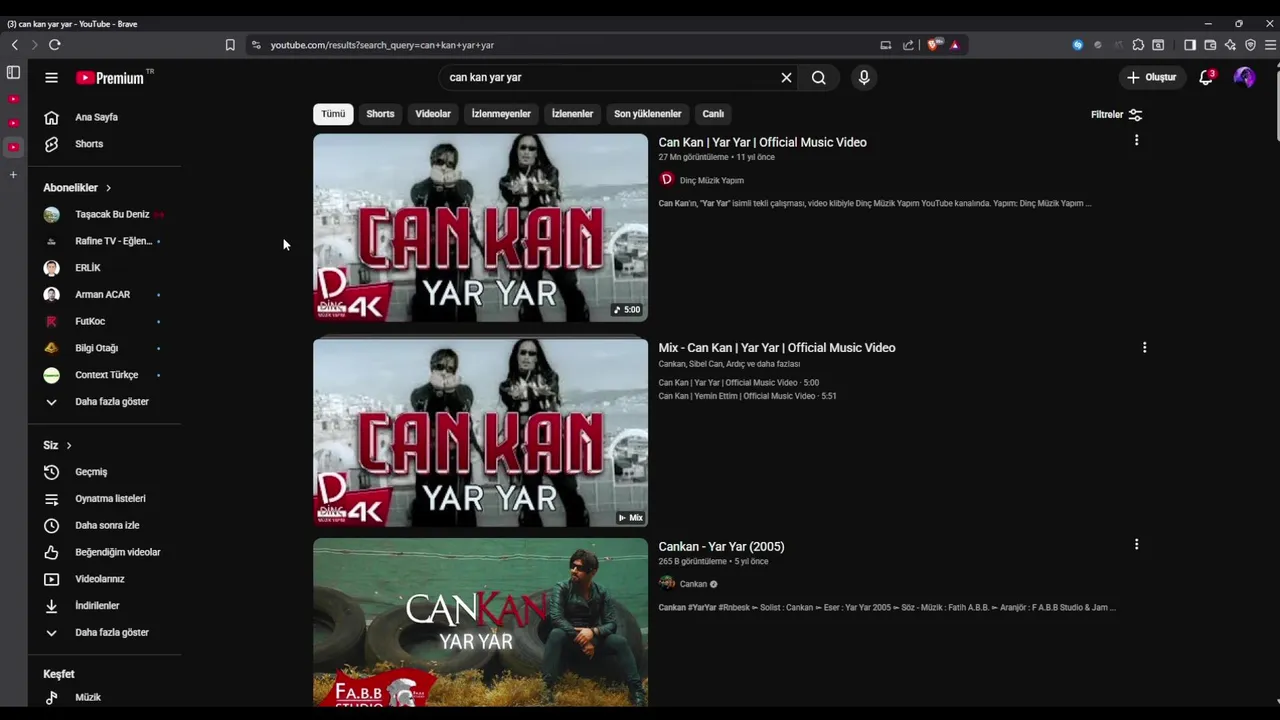The width and height of the screenshot is (1280, 720).
Task: Go back with the browser back arrow
Action: point(14,45)
